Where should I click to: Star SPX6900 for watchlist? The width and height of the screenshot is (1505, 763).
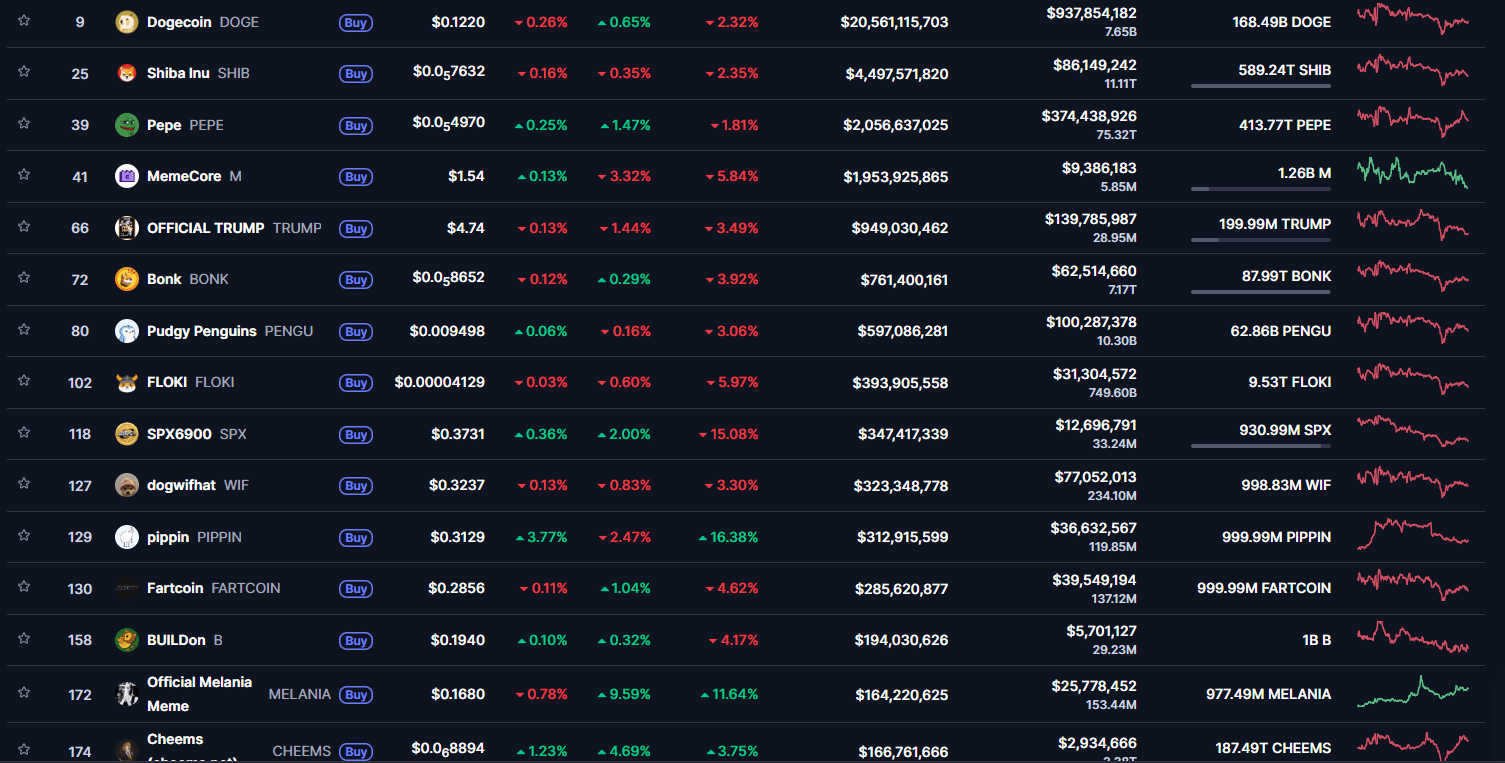[24, 432]
